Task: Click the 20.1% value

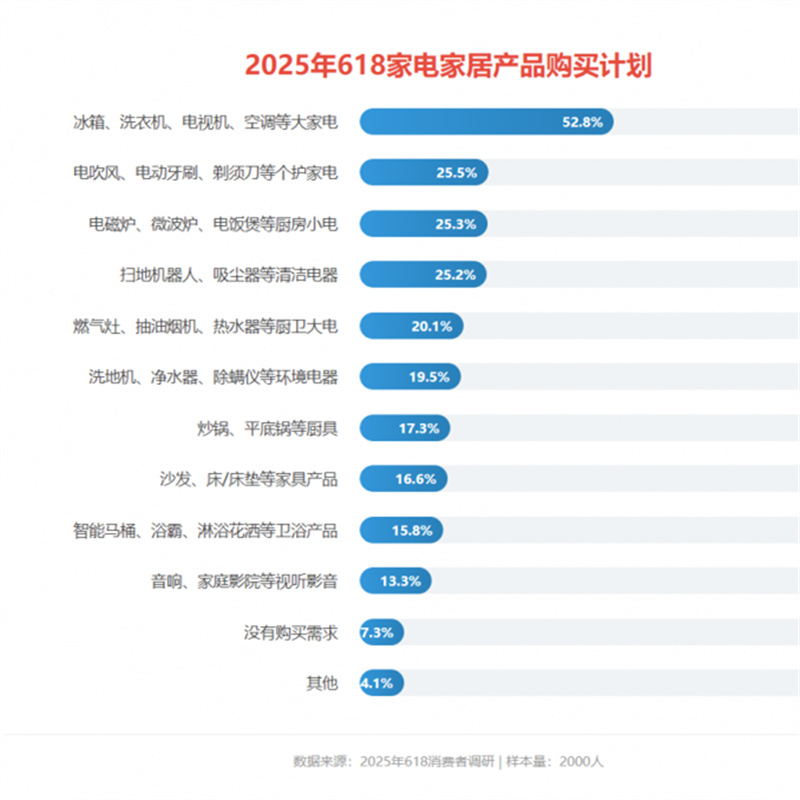Action: click(x=432, y=326)
